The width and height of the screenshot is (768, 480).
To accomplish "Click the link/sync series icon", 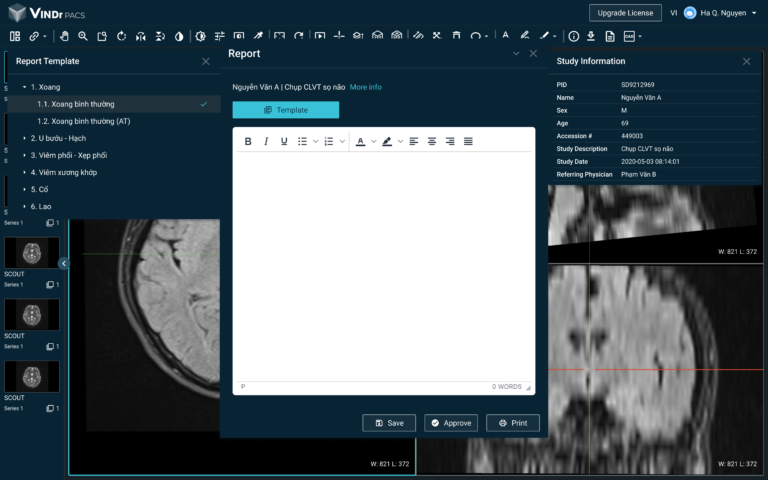I will [34, 36].
